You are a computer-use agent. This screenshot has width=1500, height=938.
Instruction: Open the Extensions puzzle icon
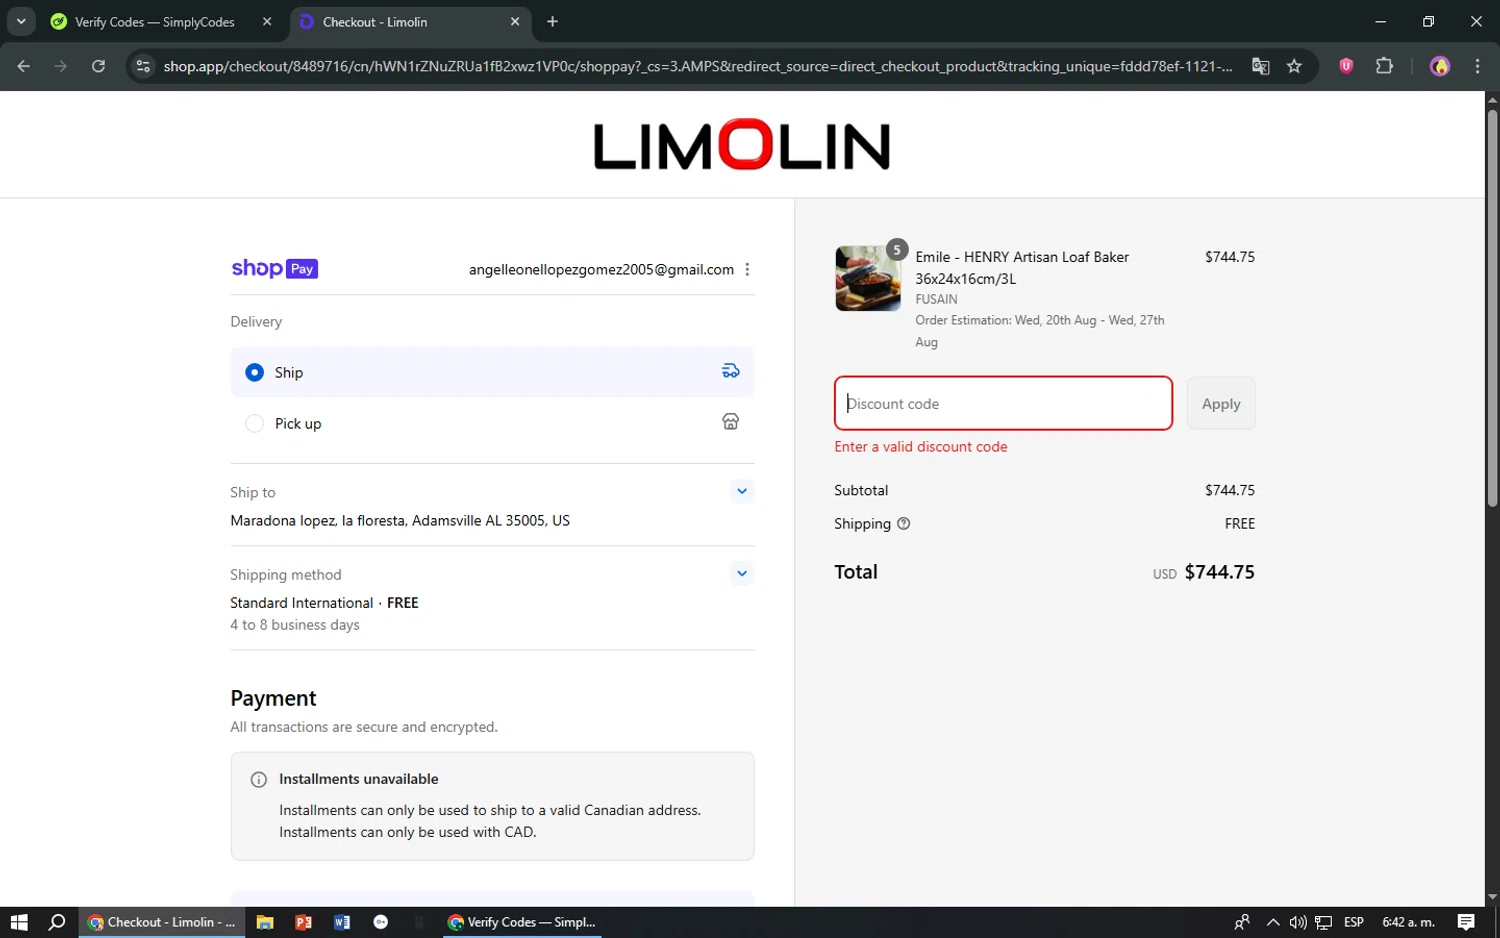(1384, 66)
